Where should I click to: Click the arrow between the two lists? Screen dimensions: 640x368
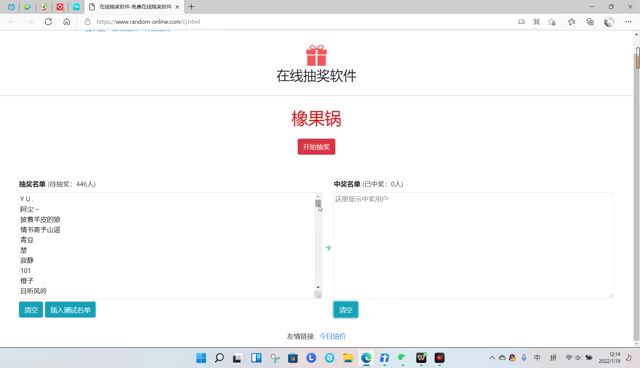tap(328, 248)
